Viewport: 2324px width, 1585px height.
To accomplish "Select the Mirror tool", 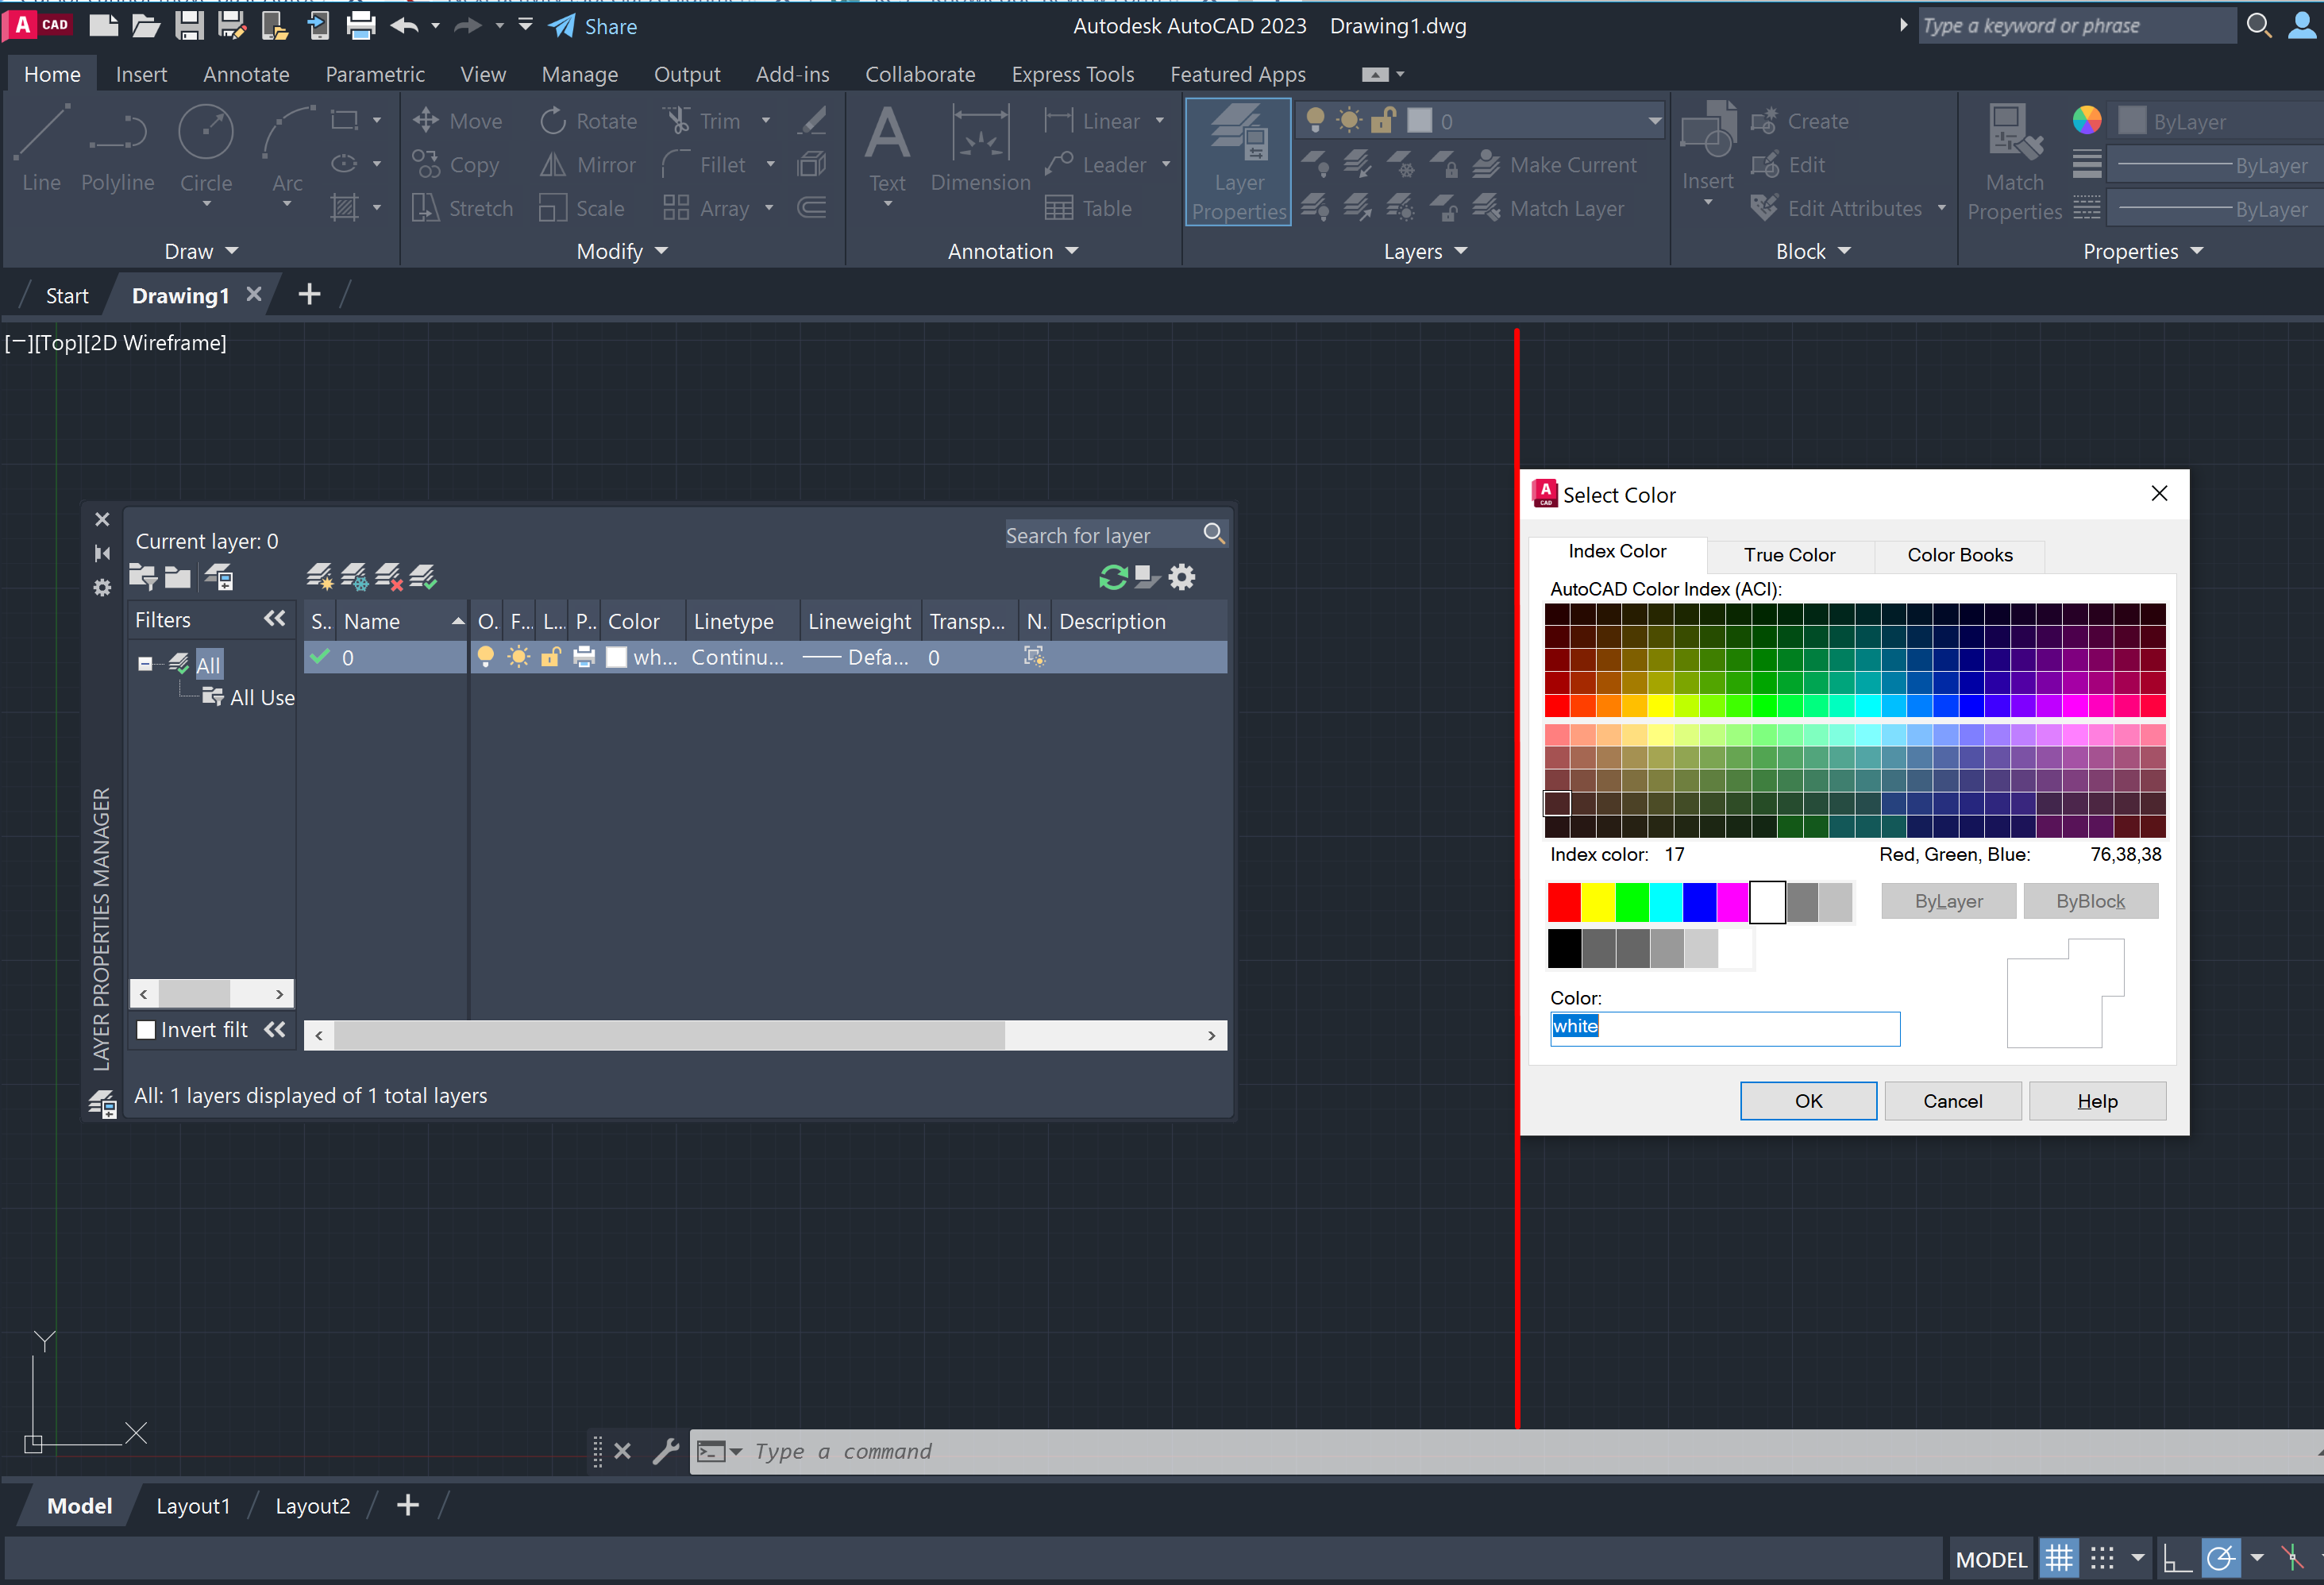I will point(586,164).
